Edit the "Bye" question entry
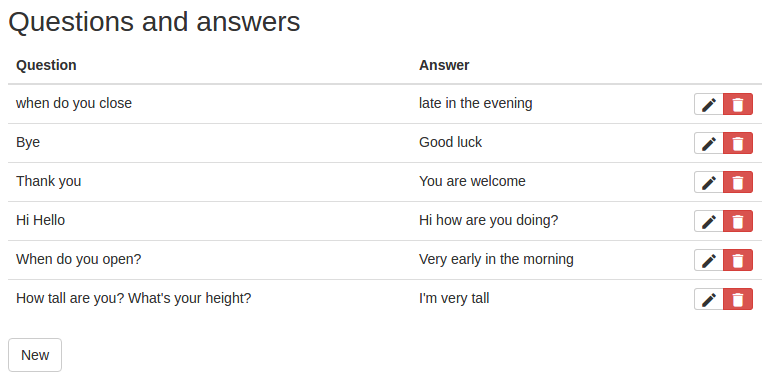Screen dimensions: 771x390 pyautogui.click(x=709, y=143)
